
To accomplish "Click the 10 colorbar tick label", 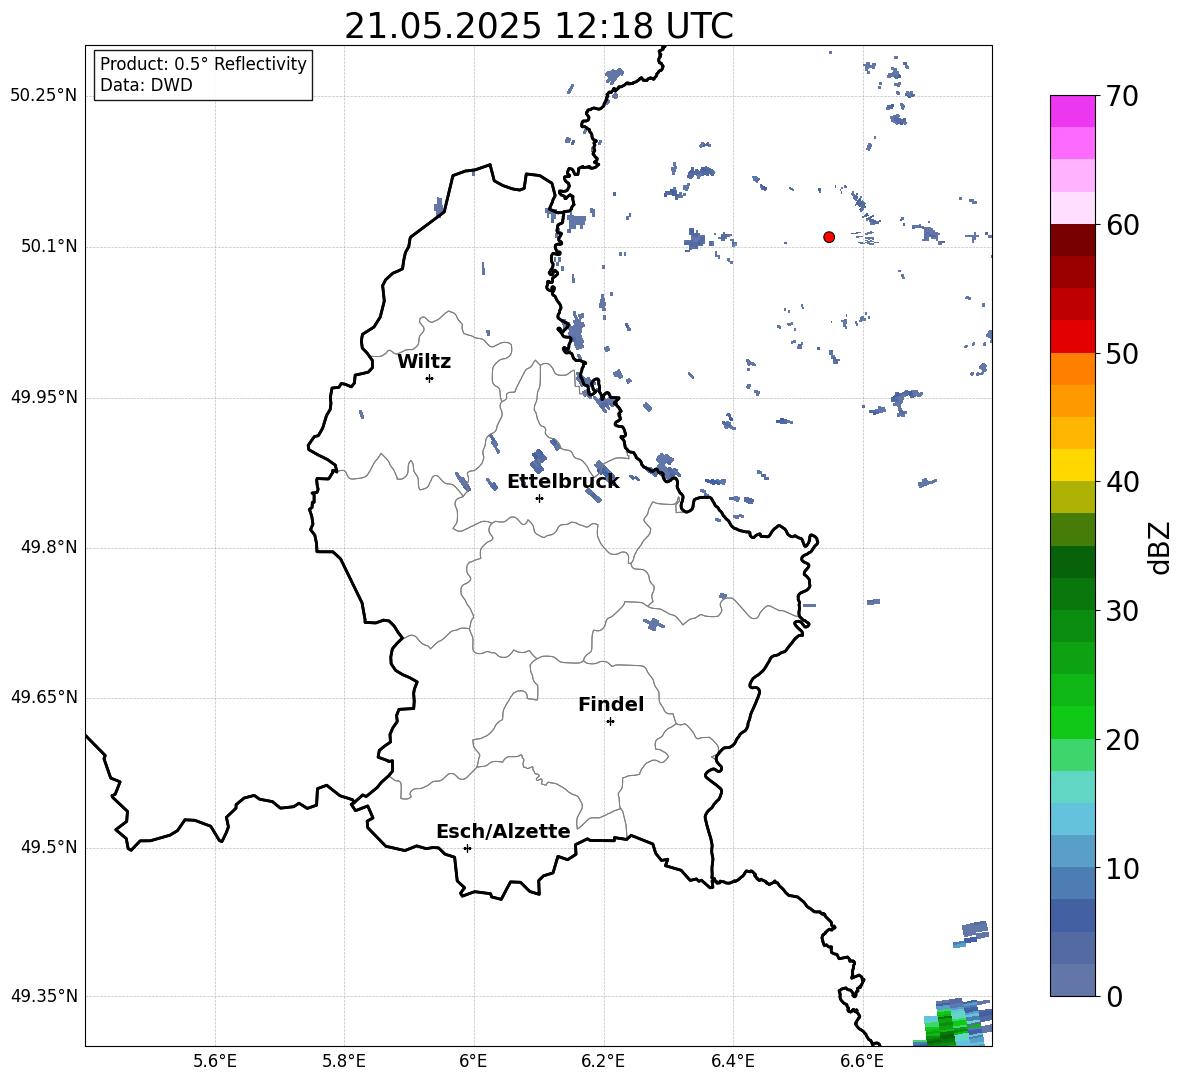I will [1122, 869].
